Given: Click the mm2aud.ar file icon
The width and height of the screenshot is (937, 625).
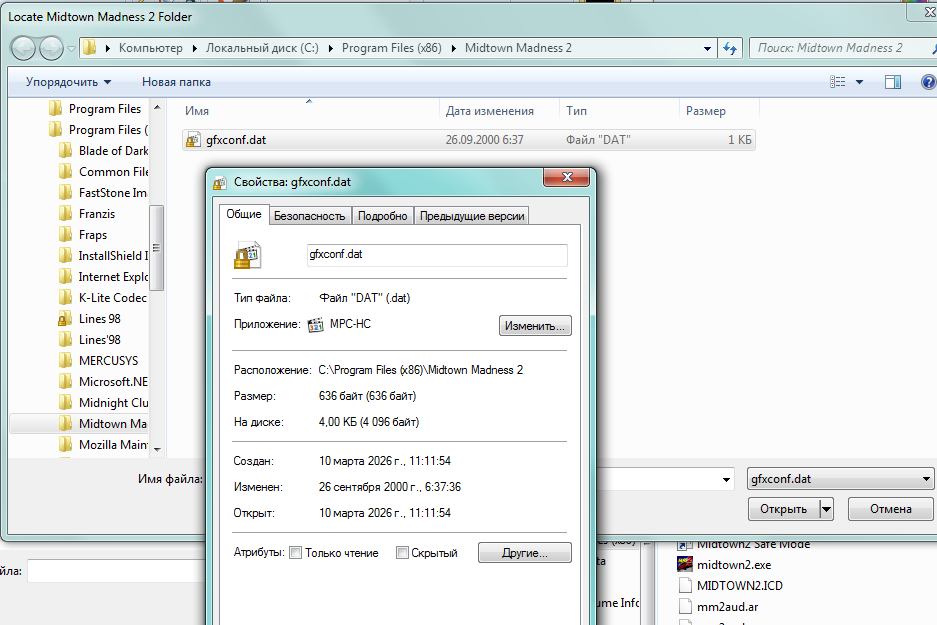Looking at the screenshot, I should pyautogui.click(x=685, y=606).
